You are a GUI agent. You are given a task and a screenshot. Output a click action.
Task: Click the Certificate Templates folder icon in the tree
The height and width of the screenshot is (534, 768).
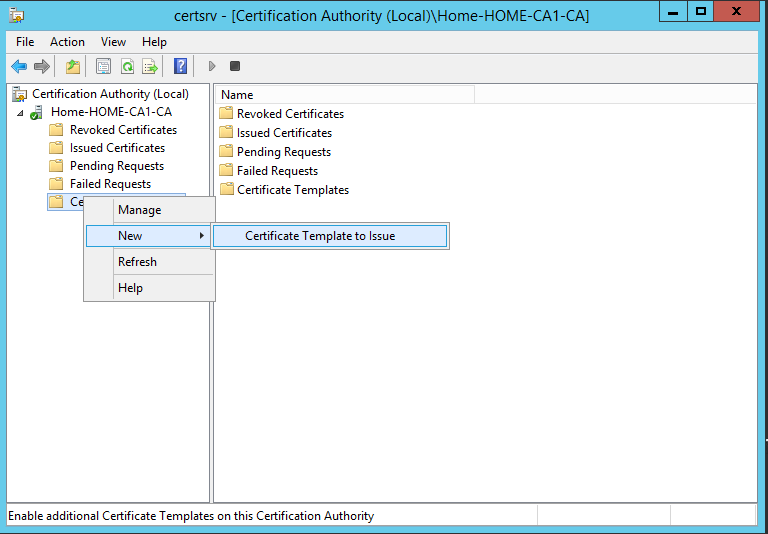pyautogui.click(x=56, y=202)
